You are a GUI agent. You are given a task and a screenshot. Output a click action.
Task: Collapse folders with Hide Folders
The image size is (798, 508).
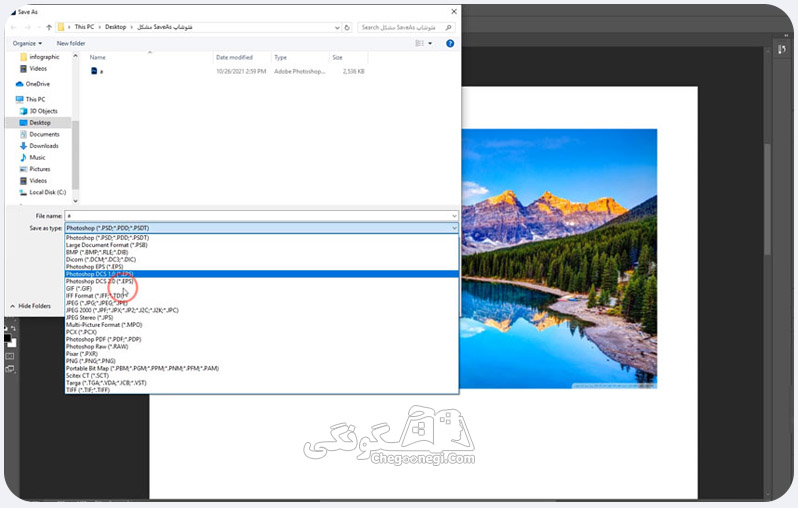point(31,306)
